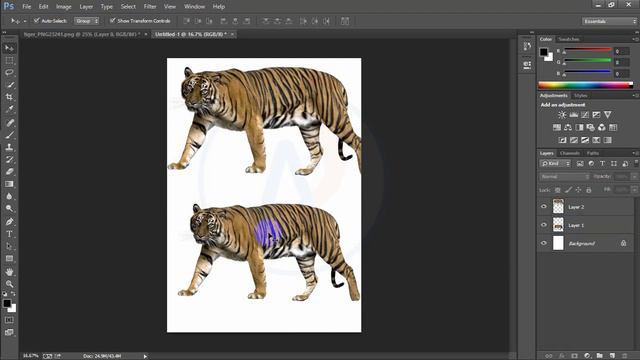Toggle lock transparent pixels
The height and width of the screenshot is (360, 640).
click(x=557, y=190)
